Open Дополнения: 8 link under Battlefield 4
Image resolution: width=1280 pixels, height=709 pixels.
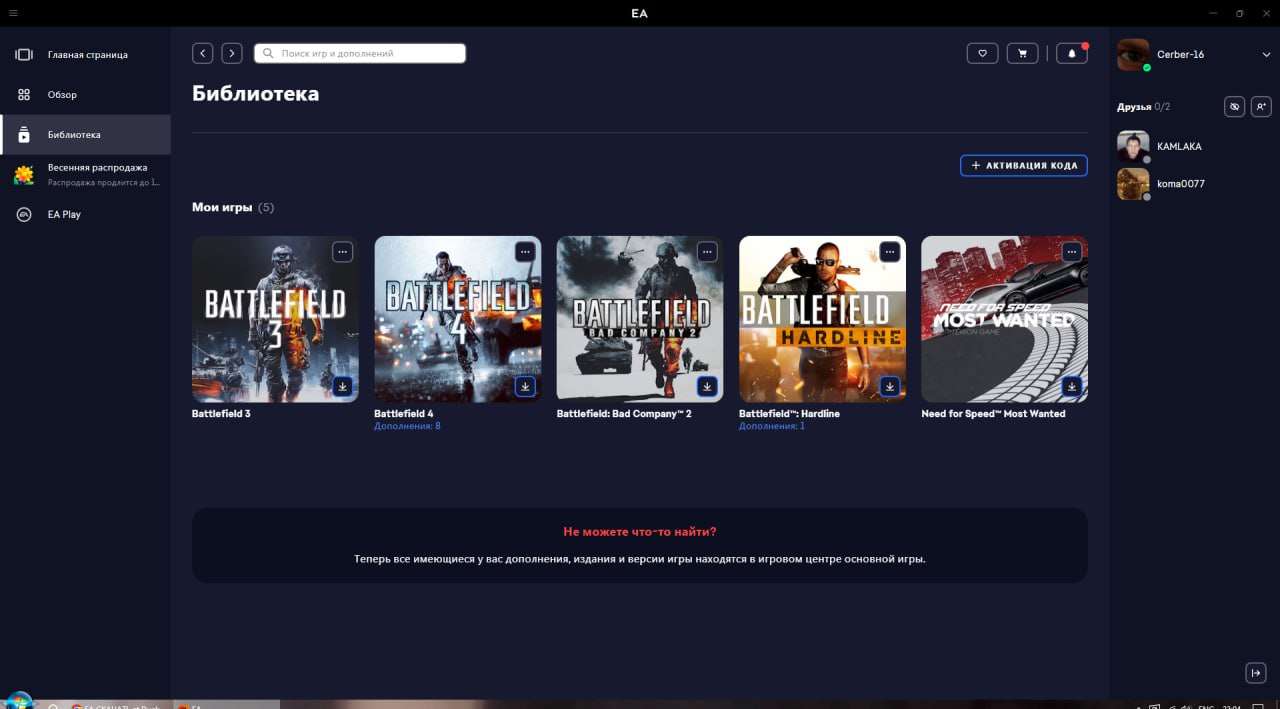[x=407, y=425]
